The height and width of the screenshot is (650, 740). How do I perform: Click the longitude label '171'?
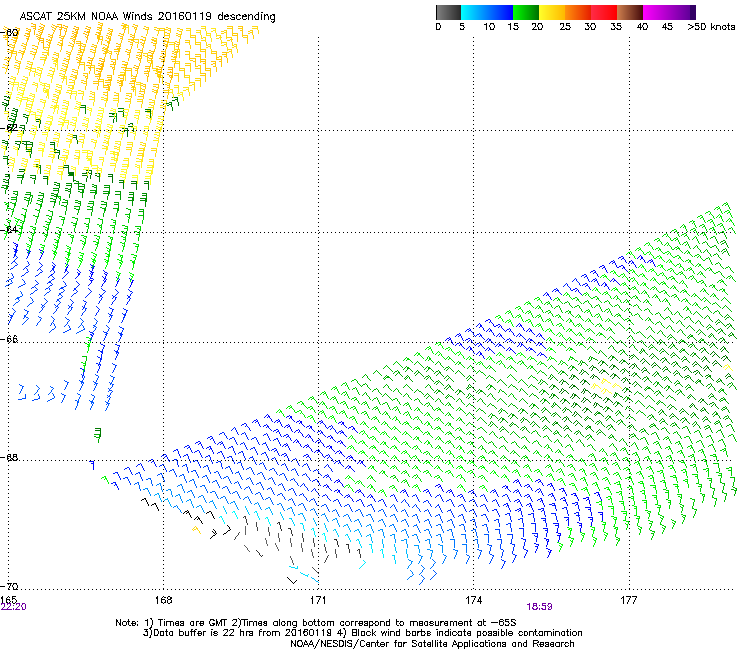click(x=318, y=600)
